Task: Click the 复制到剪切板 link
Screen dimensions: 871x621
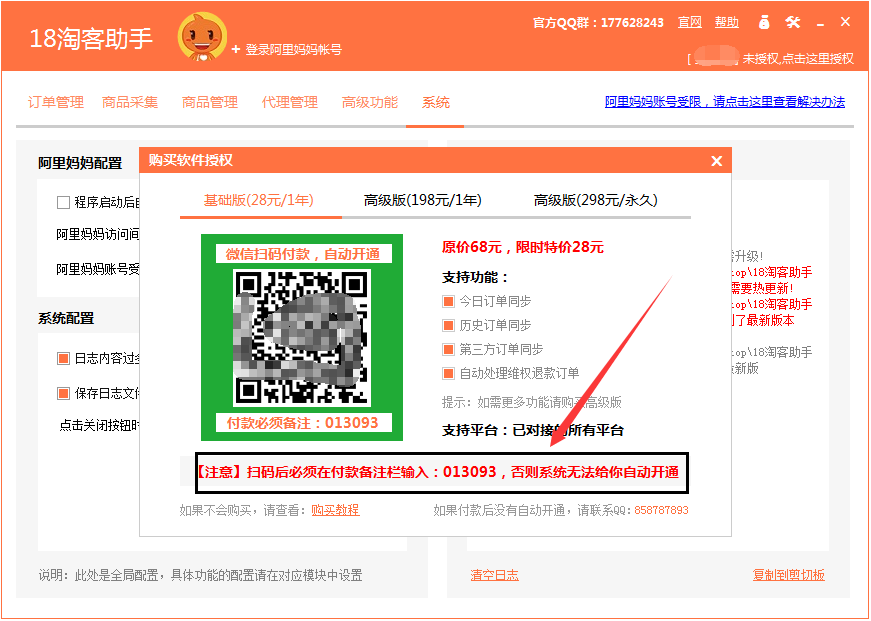Action: click(788, 575)
